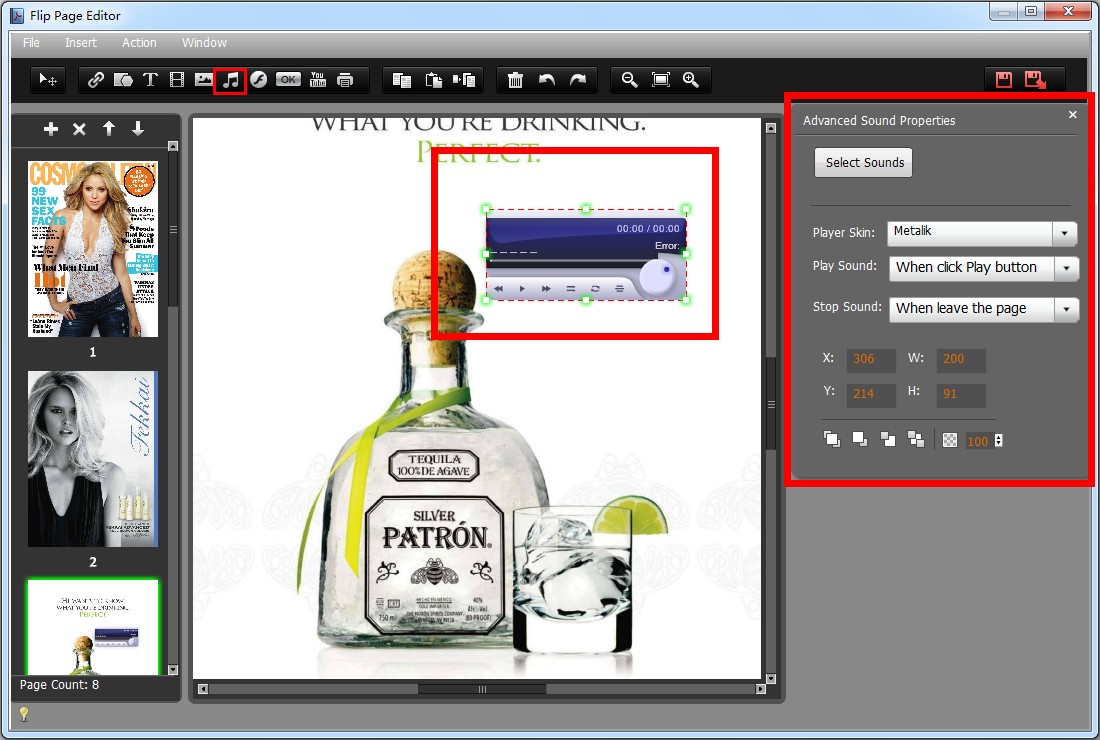Click the sound player repeat button
The image size is (1100, 740).
(595, 288)
